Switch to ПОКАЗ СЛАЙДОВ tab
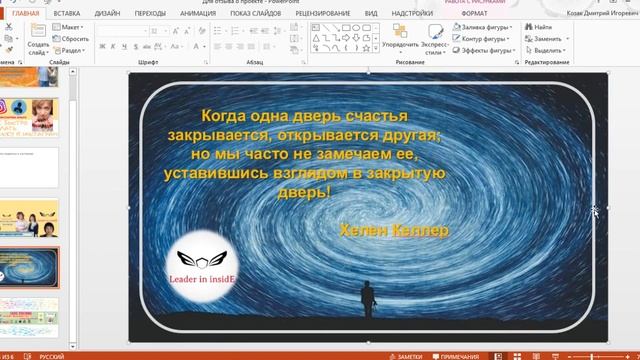The image size is (640, 360). (256, 13)
